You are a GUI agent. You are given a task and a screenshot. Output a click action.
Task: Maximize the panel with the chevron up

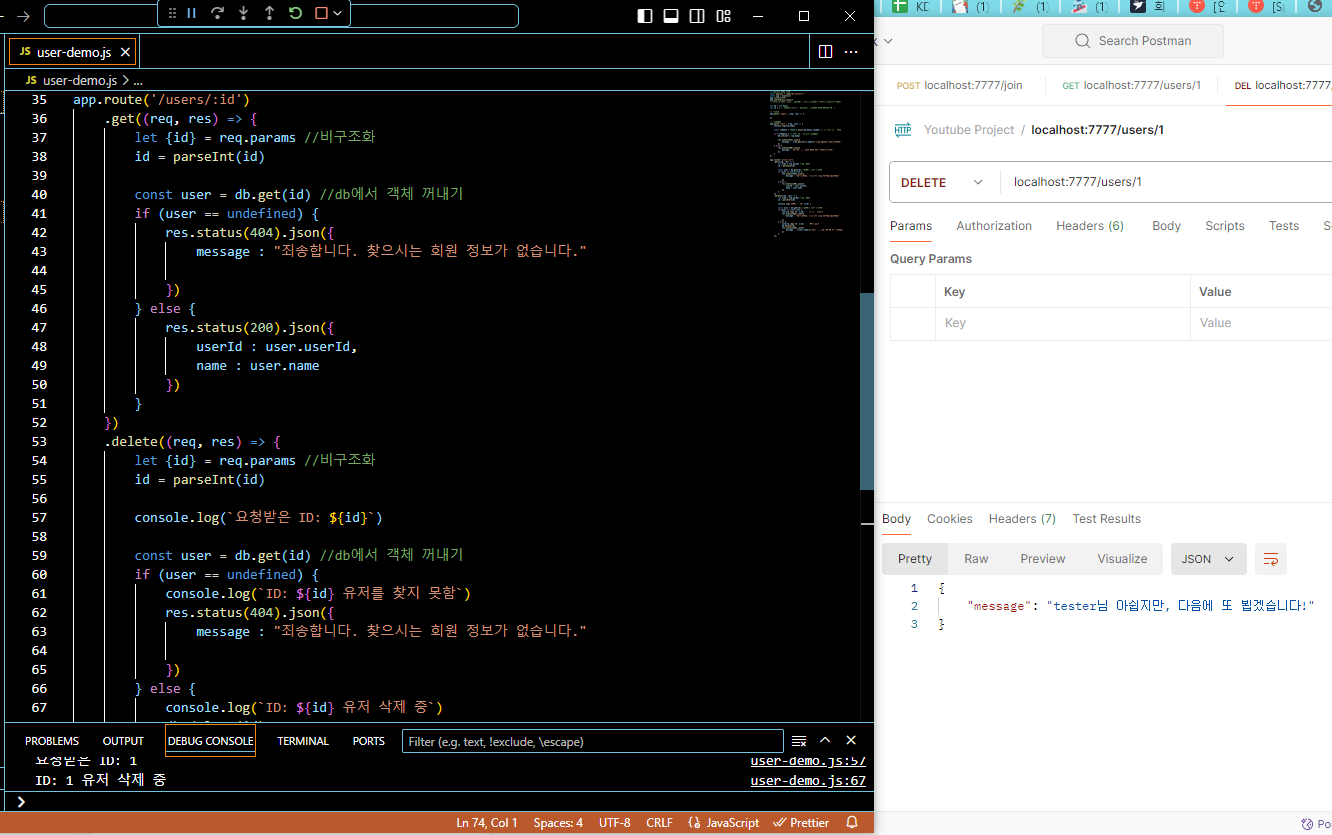(x=825, y=740)
